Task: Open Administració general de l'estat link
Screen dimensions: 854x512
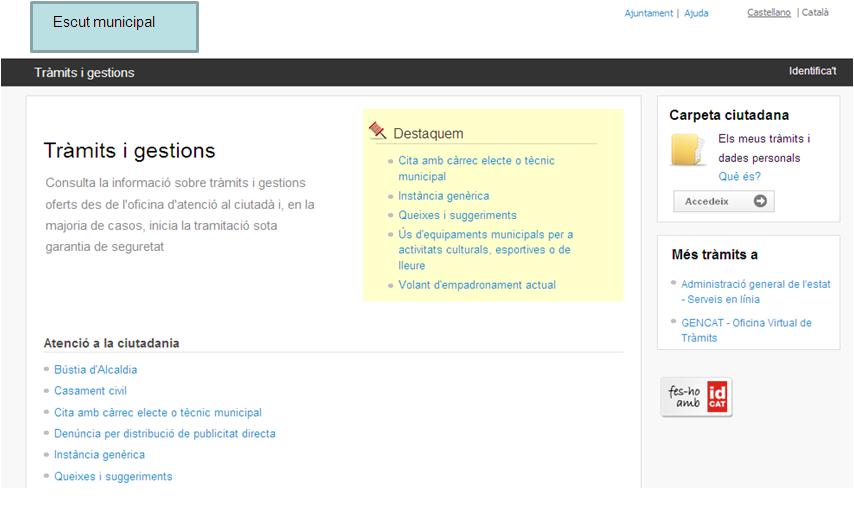Action: 755,291
